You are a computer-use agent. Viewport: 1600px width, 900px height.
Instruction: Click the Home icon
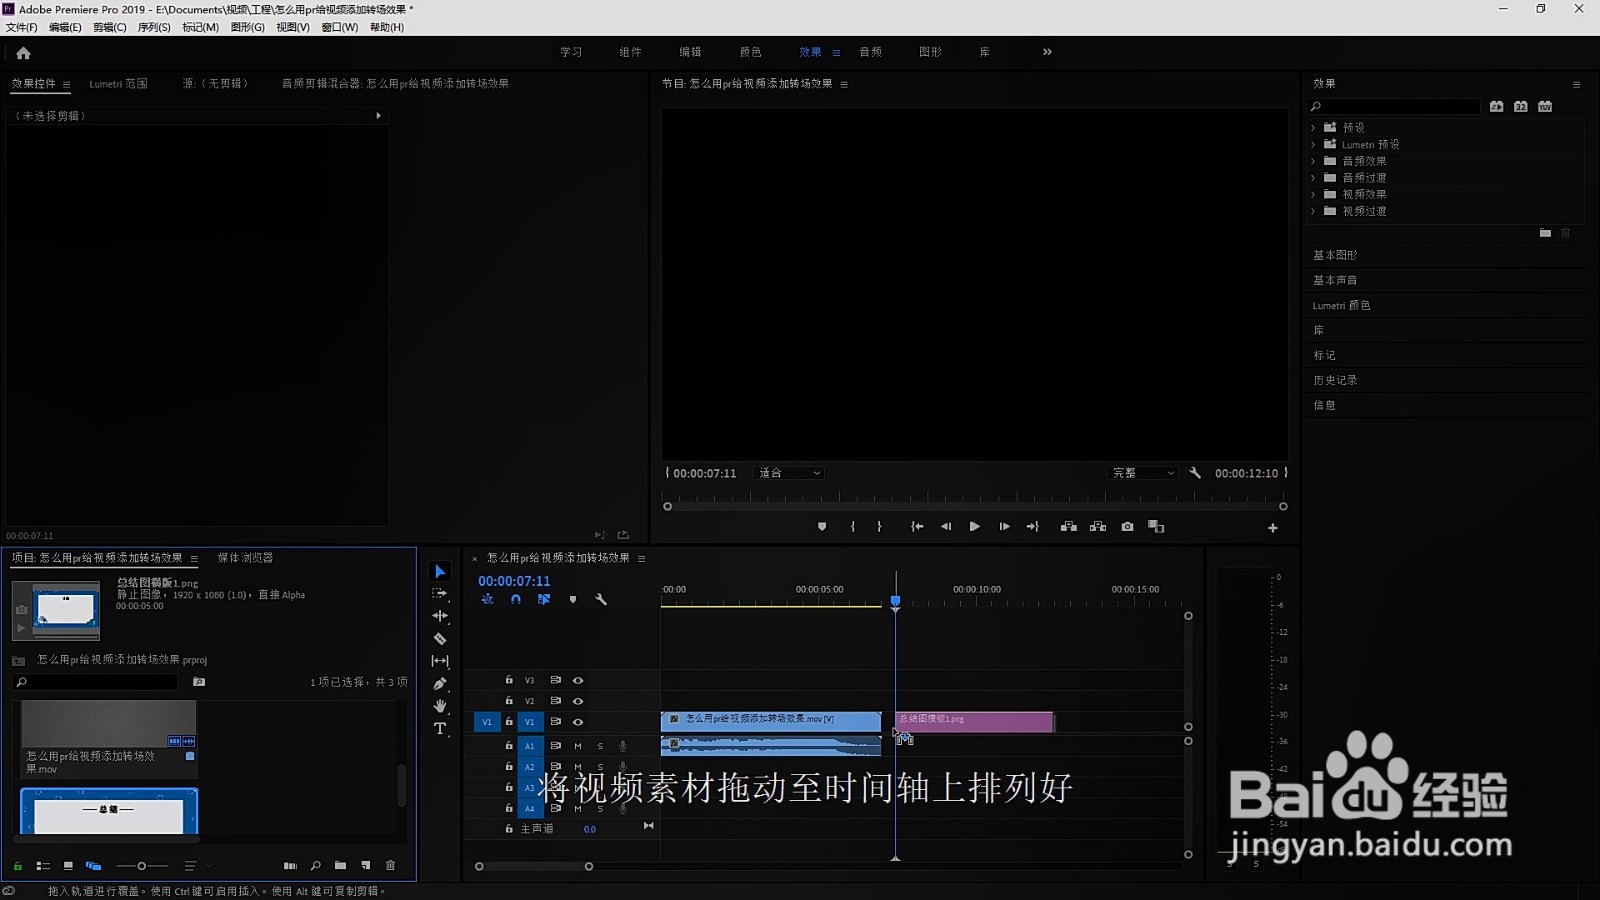coord(23,53)
